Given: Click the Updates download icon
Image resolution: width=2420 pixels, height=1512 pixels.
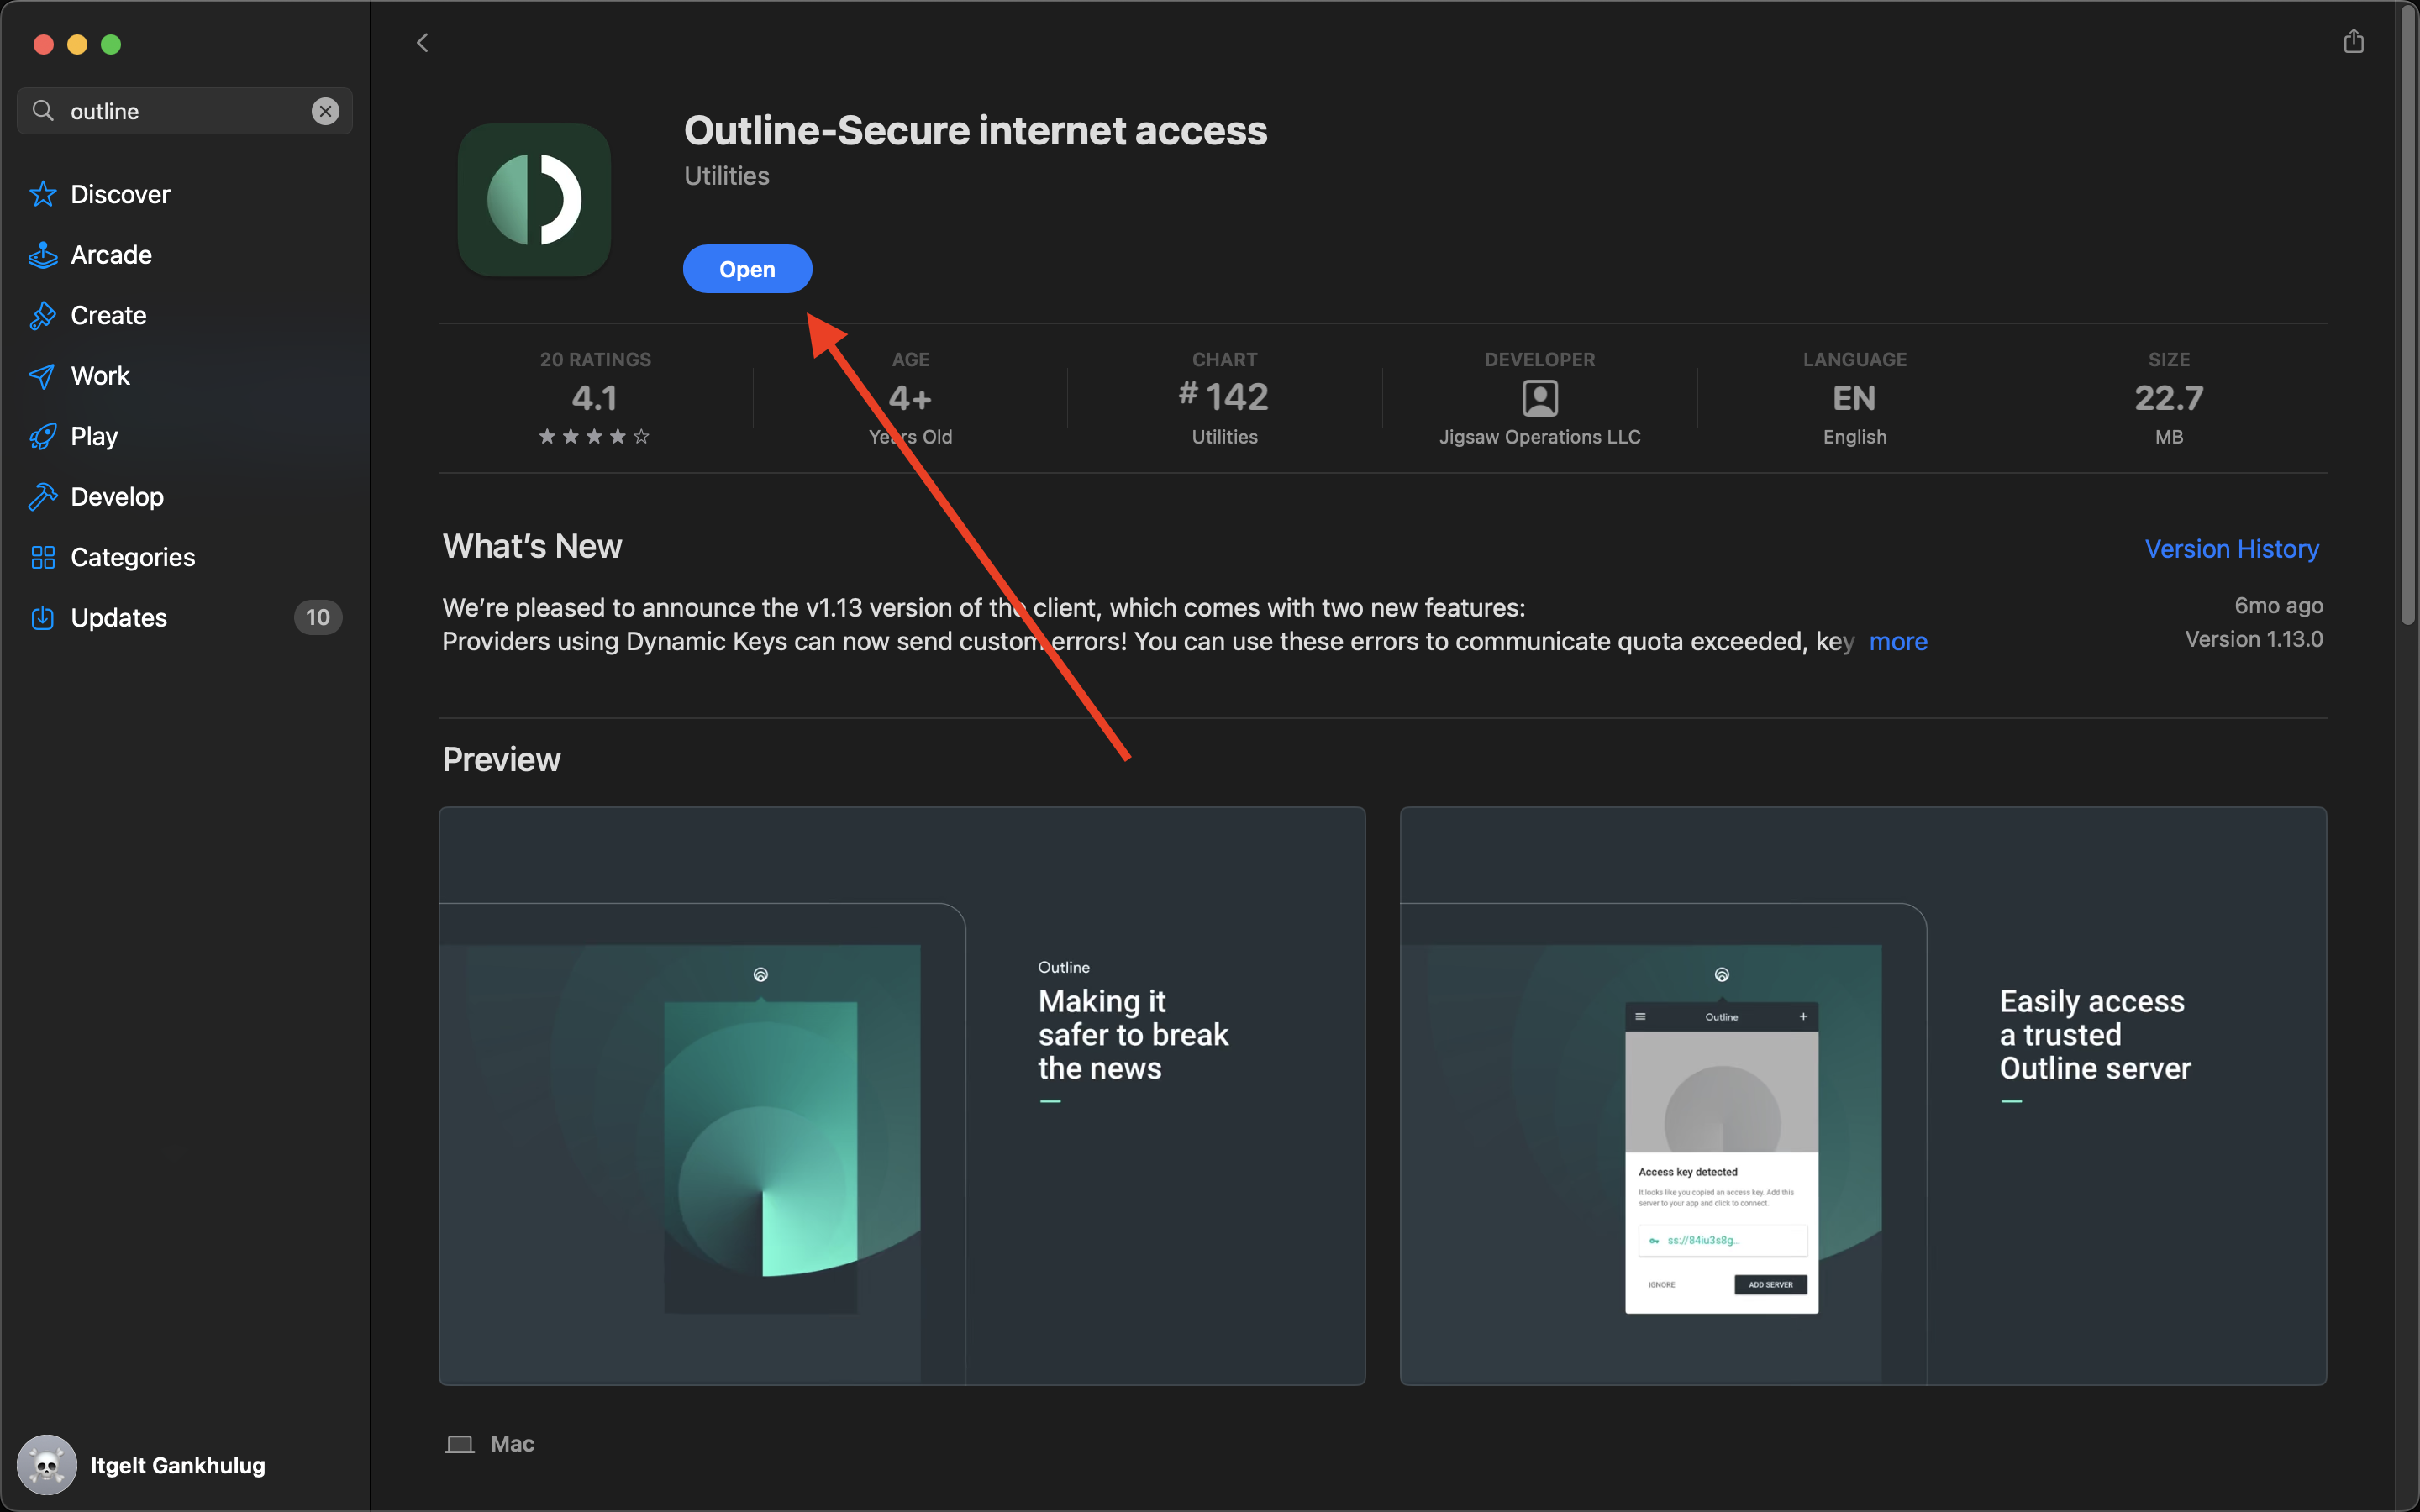Looking at the screenshot, I should click(42, 618).
